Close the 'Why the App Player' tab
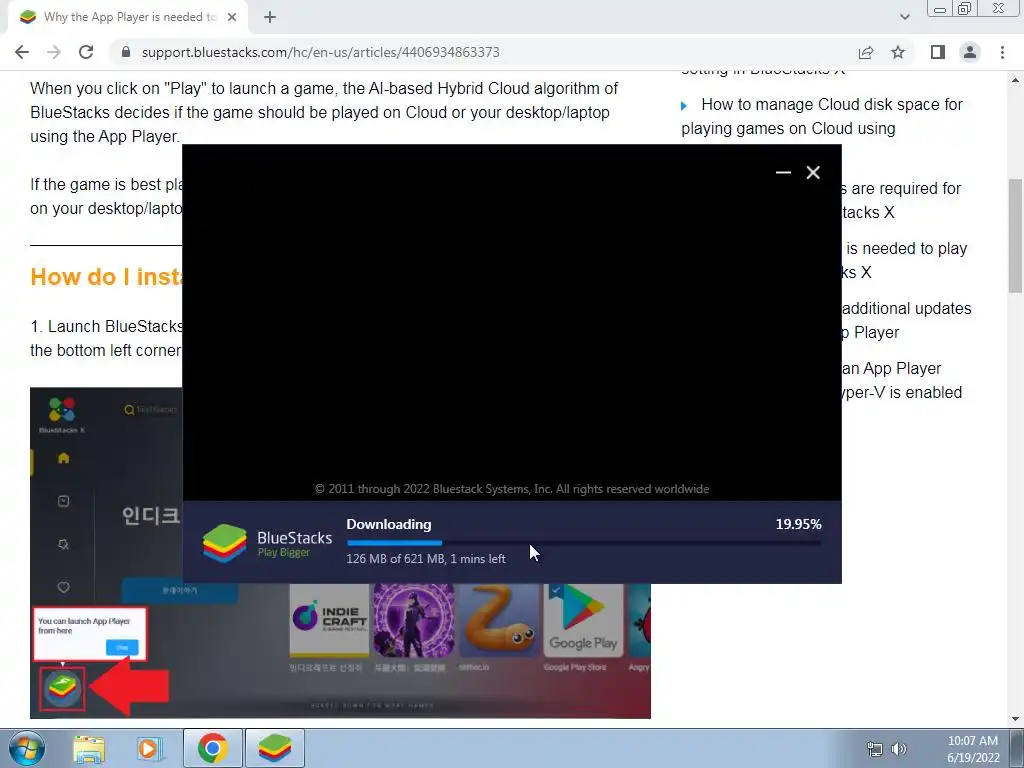The width and height of the screenshot is (1024, 768). click(x=232, y=18)
